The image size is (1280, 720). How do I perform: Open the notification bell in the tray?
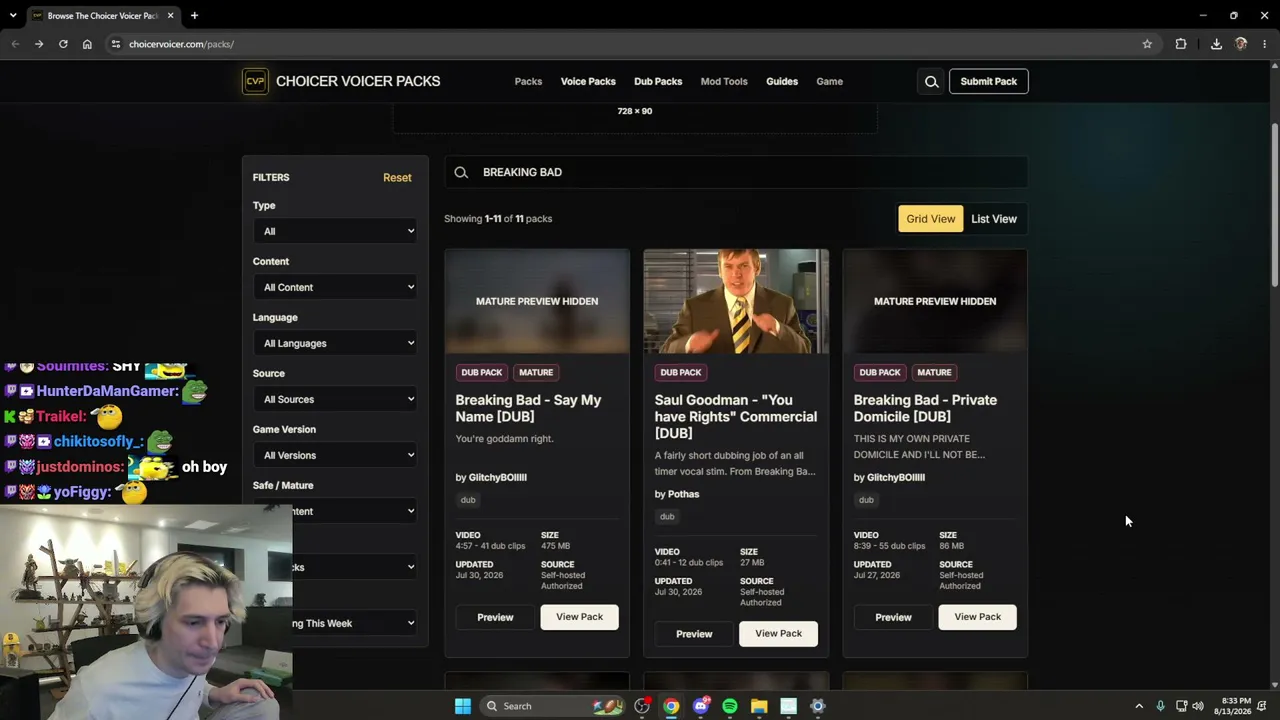1262,706
